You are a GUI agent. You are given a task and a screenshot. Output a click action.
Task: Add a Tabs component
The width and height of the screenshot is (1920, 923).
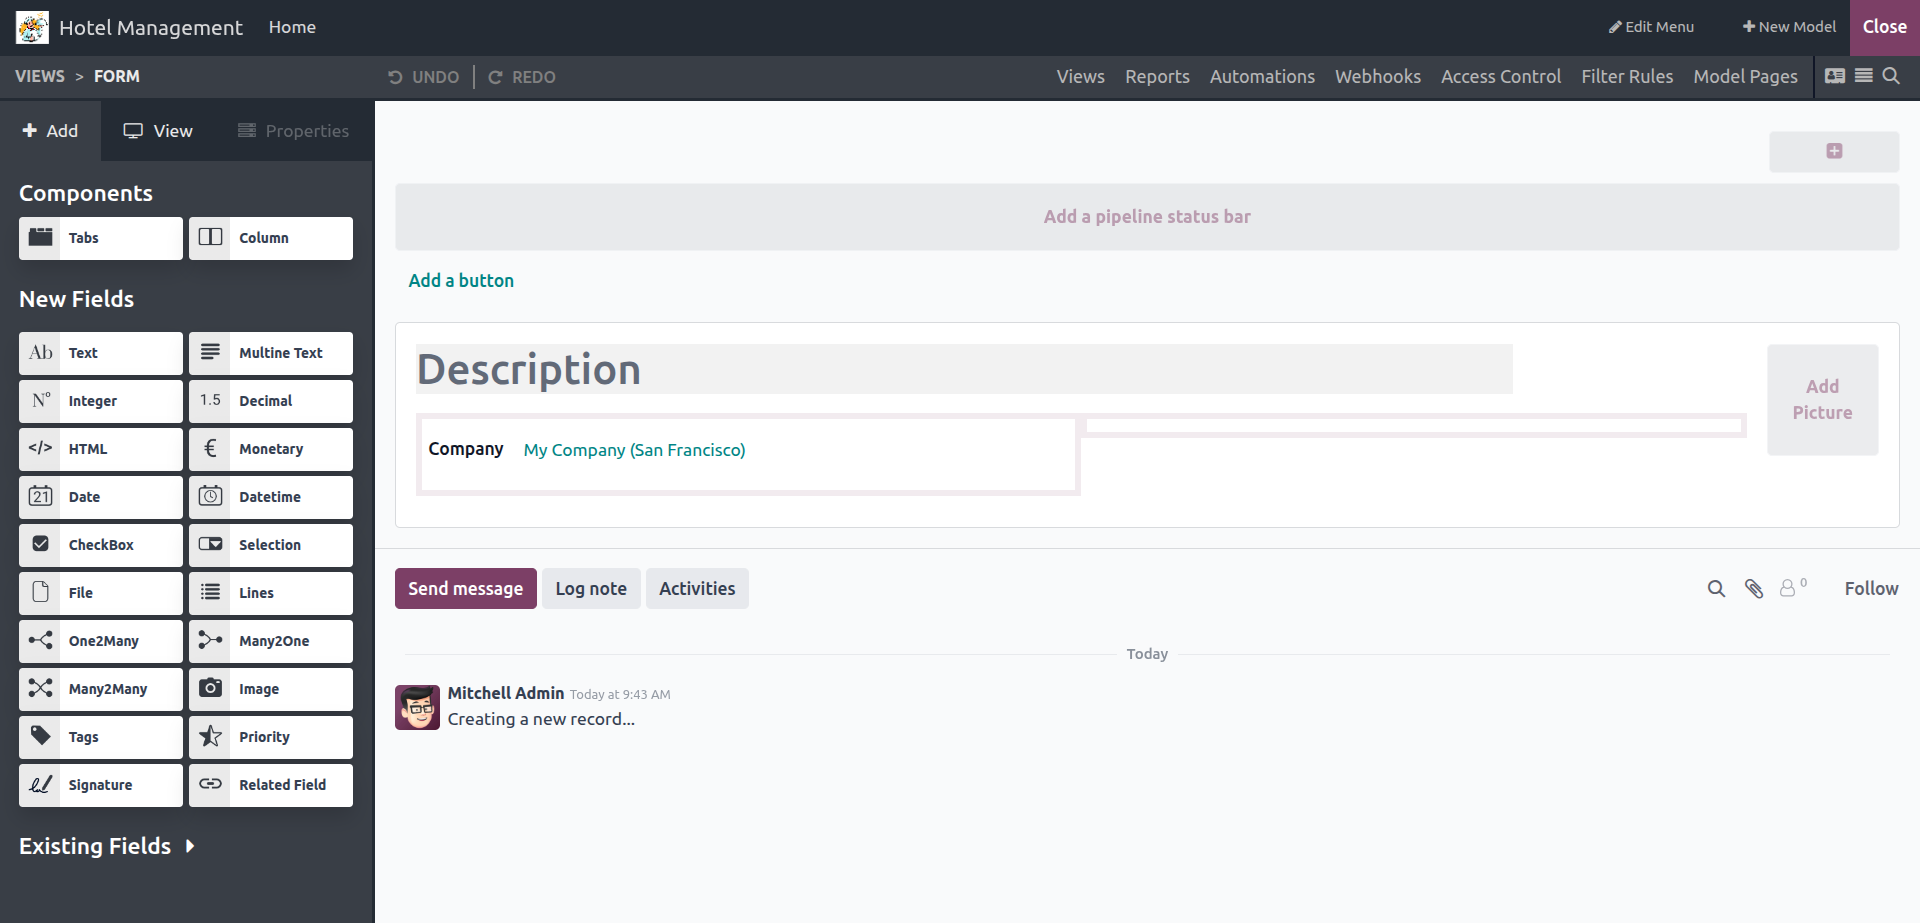[101, 238]
